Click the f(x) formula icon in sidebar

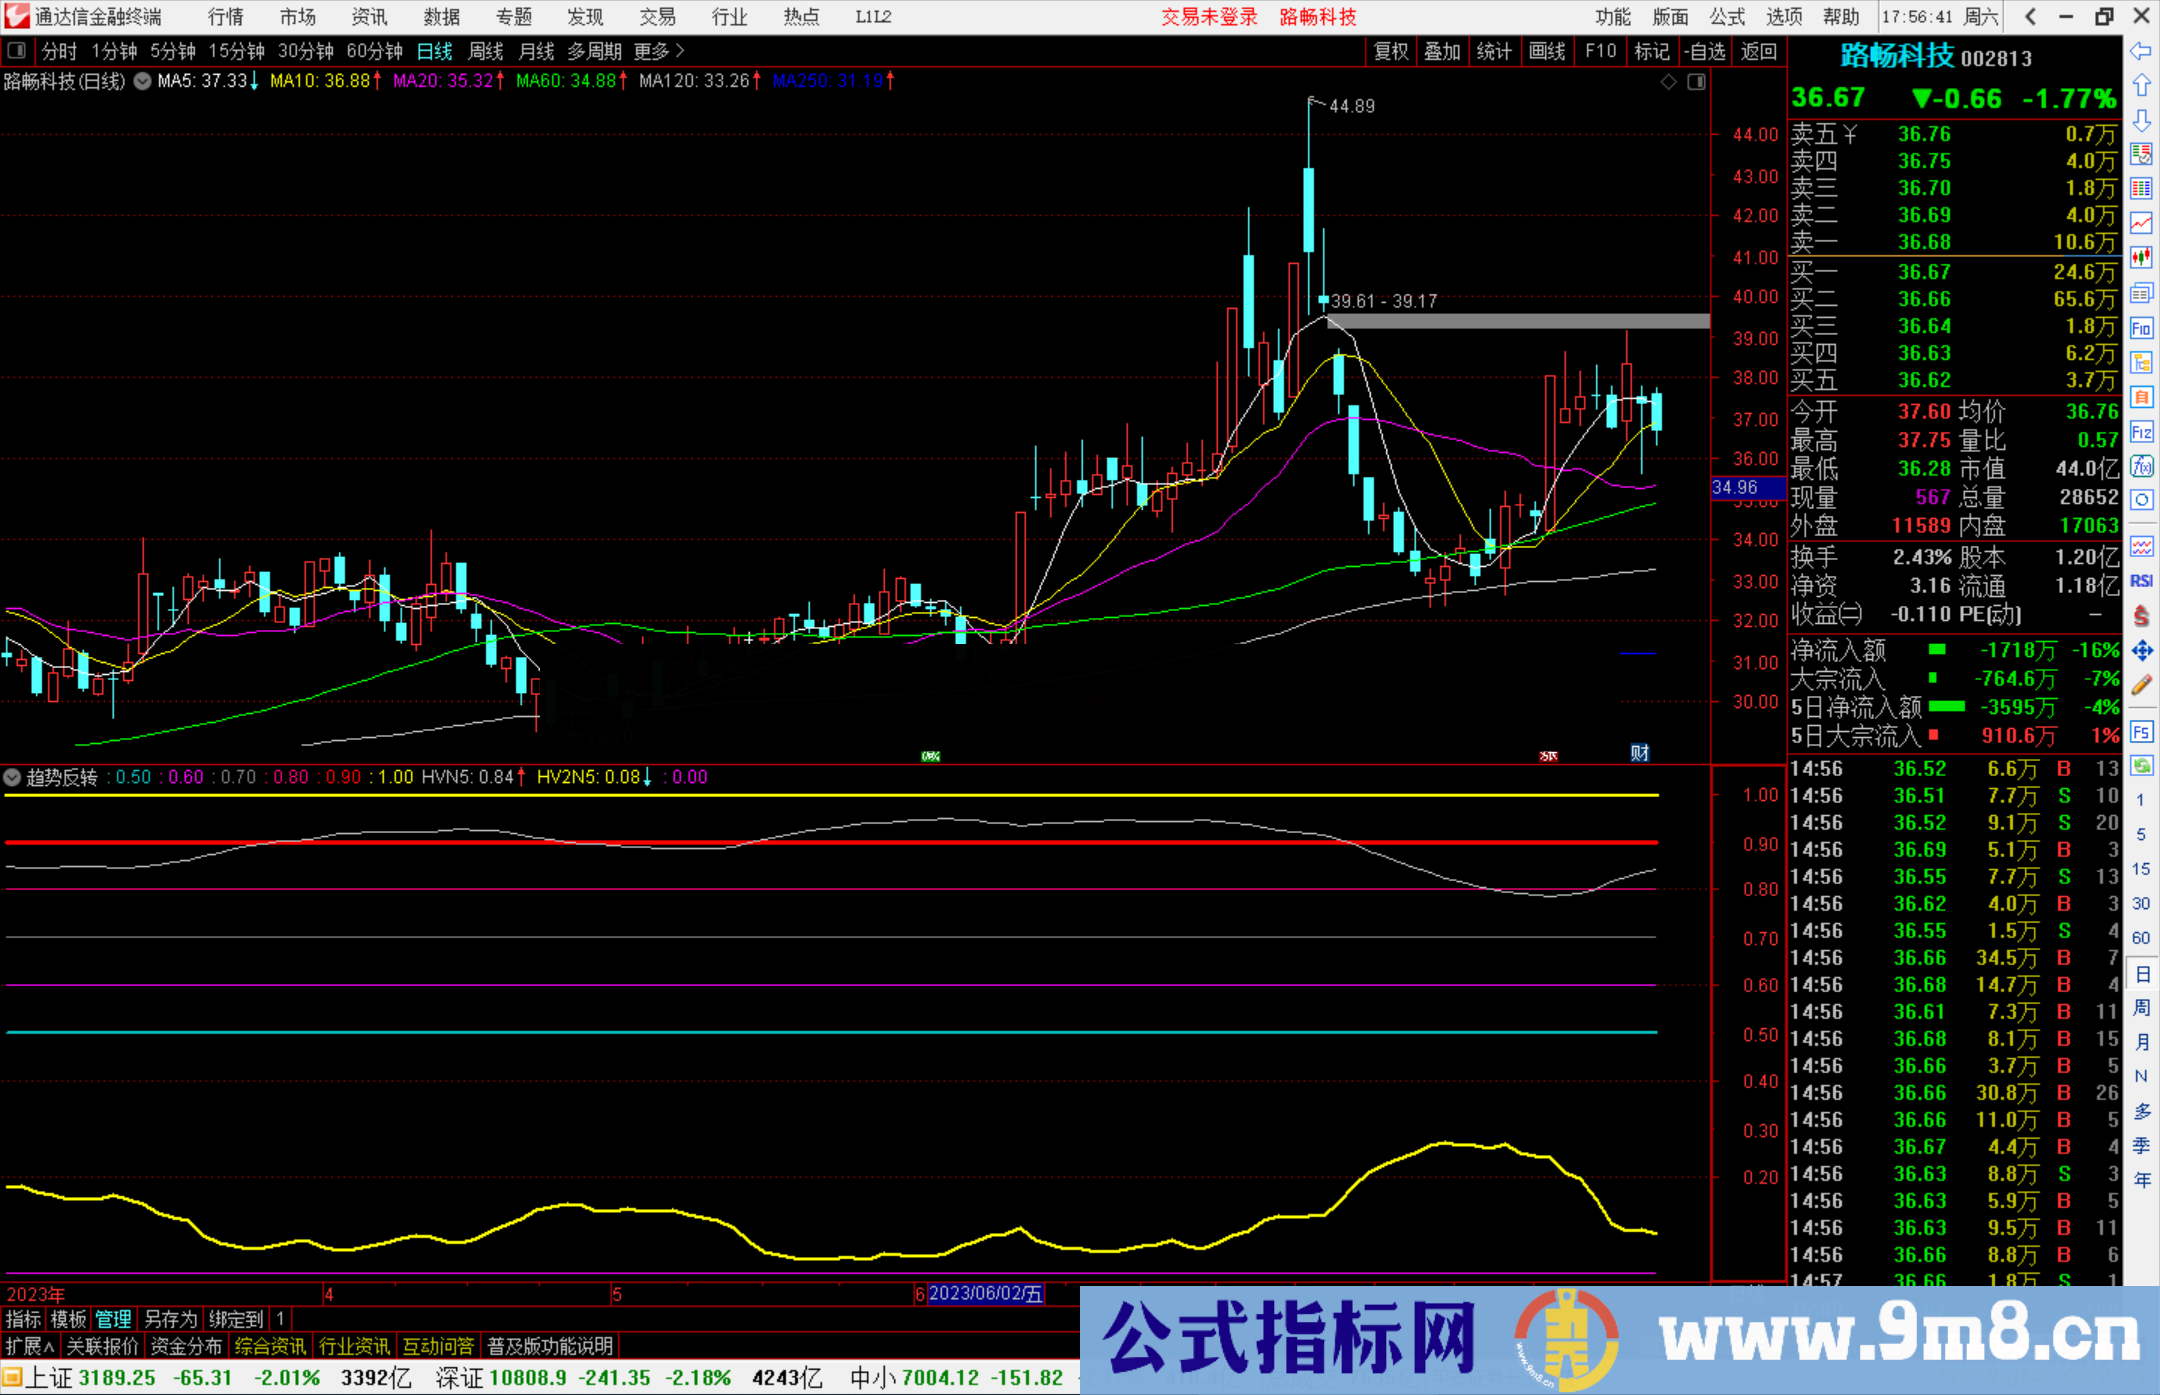(2142, 467)
